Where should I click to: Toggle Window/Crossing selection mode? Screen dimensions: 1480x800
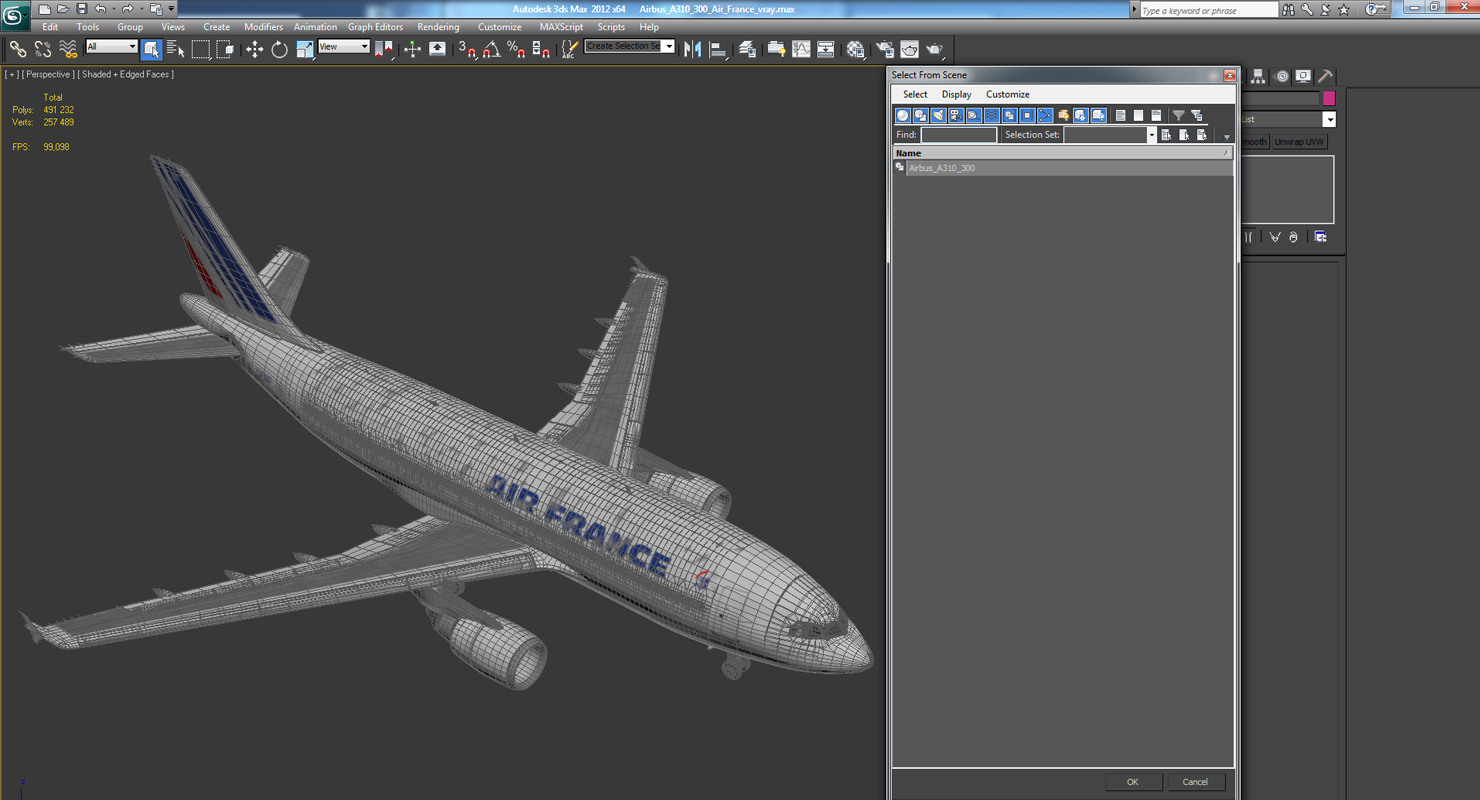pos(225,49)
